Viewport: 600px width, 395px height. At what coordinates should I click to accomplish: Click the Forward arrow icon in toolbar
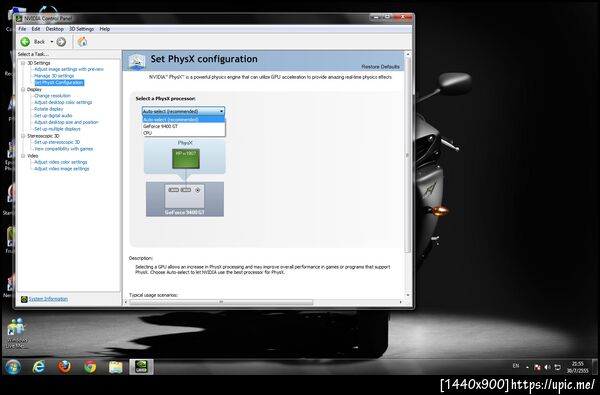coord(61,42)
